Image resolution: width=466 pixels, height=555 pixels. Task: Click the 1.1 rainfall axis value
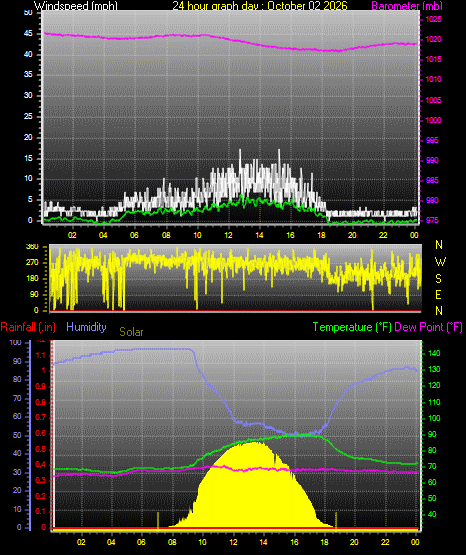point(41,355)
